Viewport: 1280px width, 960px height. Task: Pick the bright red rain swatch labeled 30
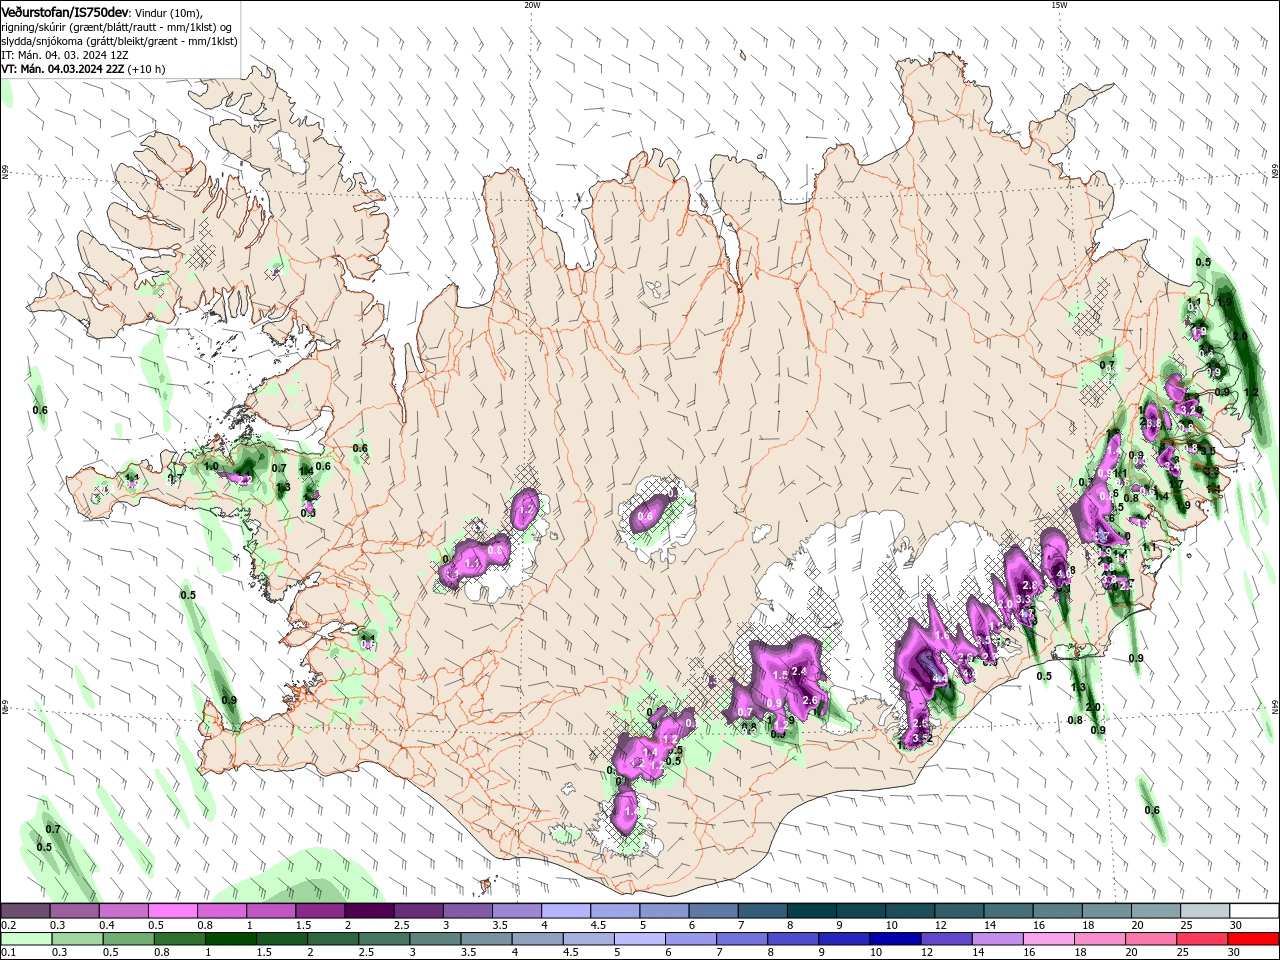1253,939
